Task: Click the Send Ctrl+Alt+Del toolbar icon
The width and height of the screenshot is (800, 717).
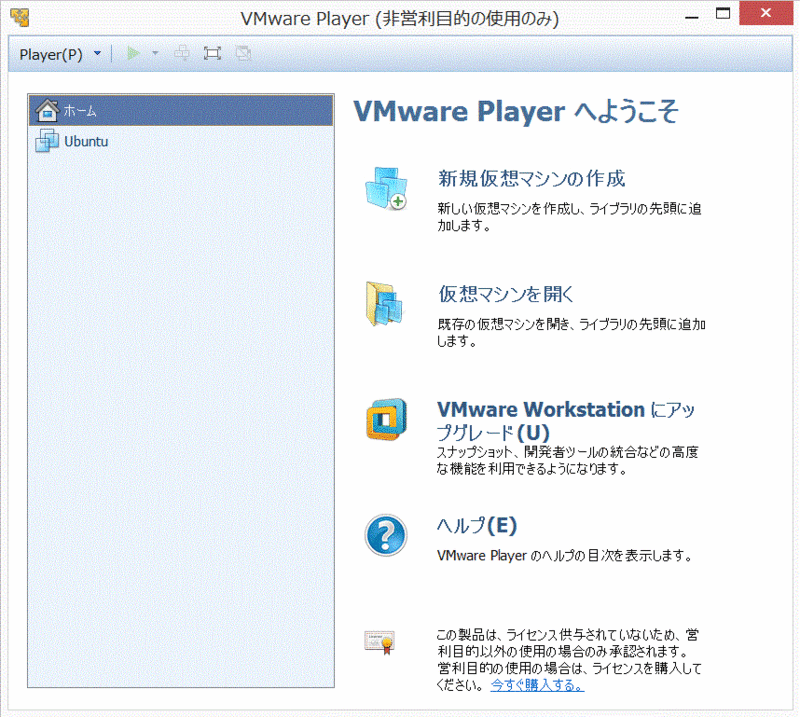Action: coord(182,53)
